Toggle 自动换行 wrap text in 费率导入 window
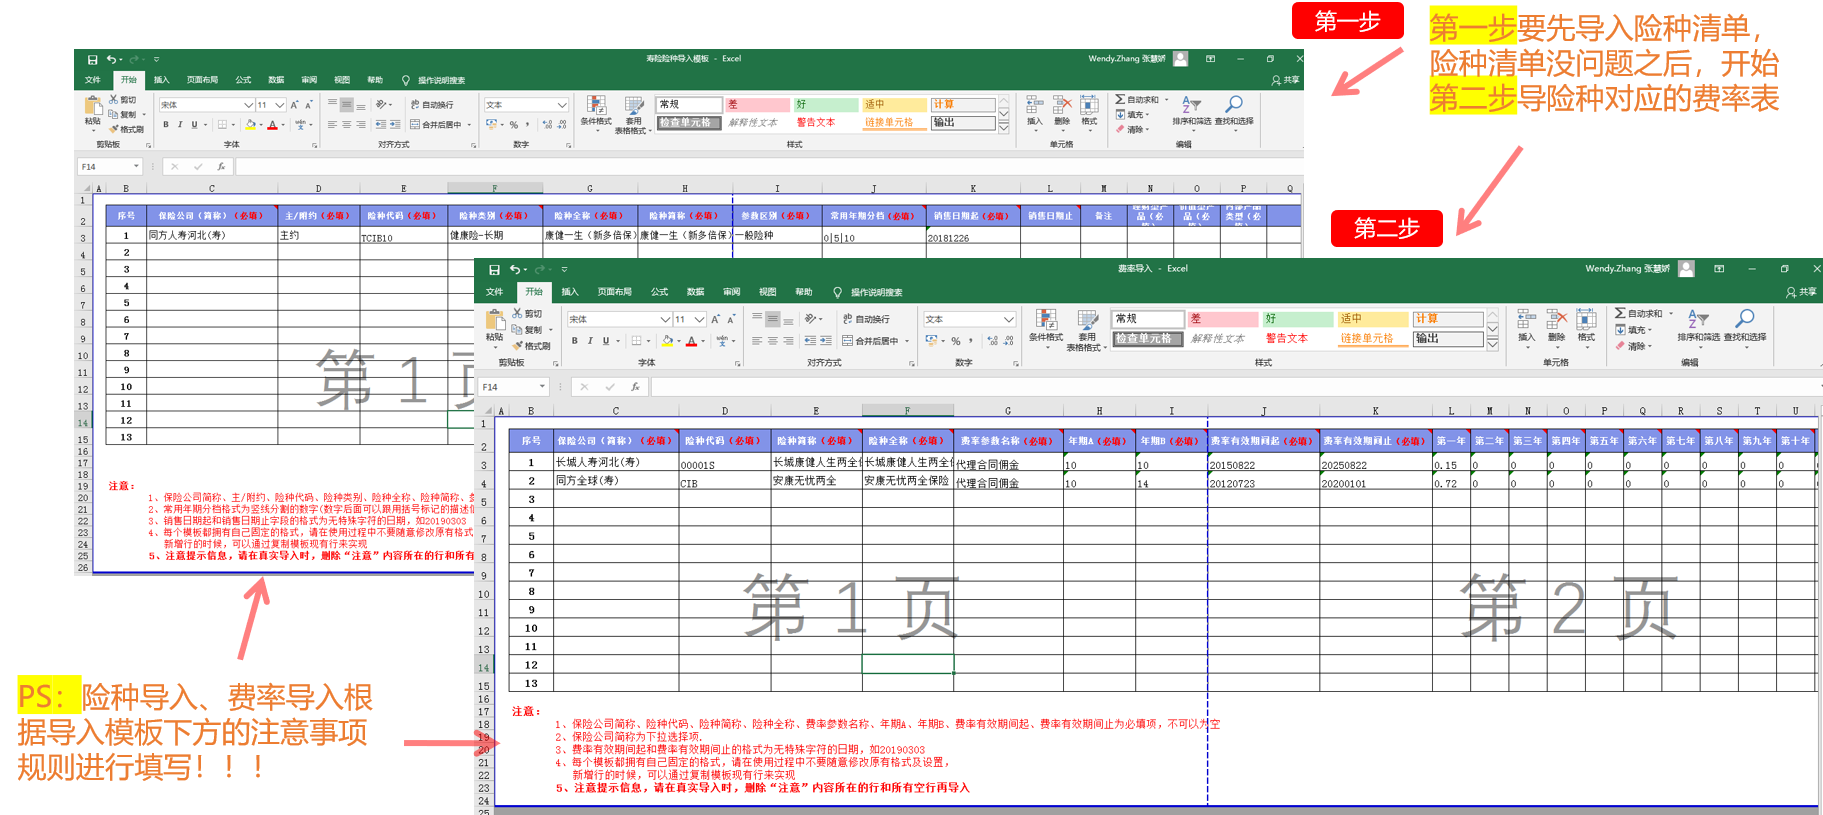Screen dimensions: 1823x815 866,319
